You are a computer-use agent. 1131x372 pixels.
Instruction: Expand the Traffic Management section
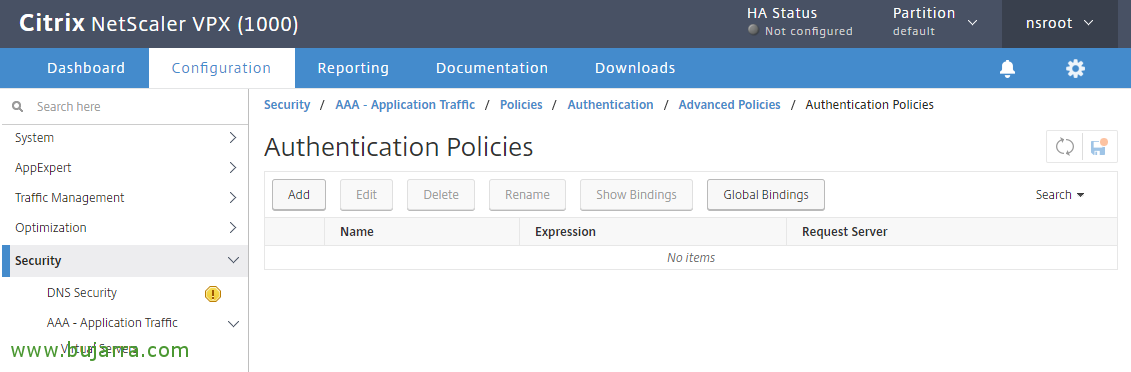click(124, 198)
